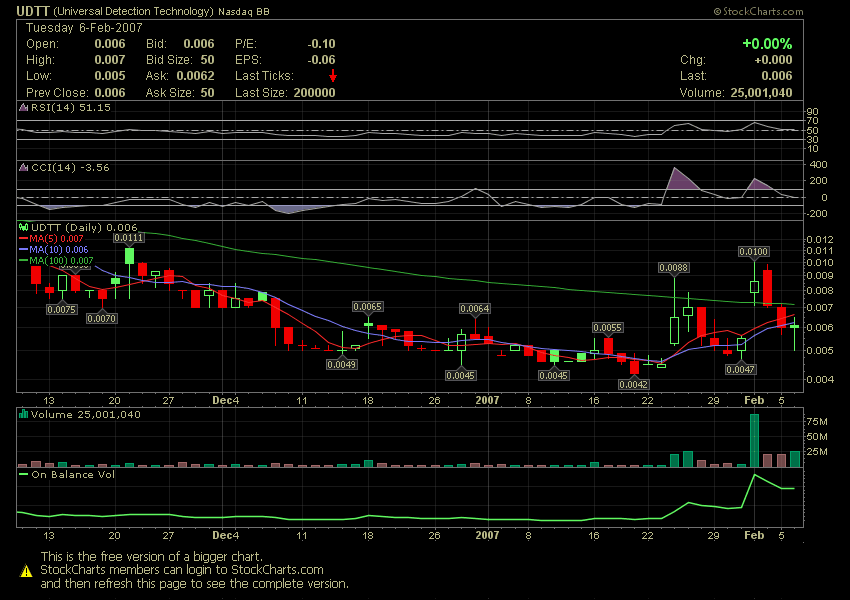Click the red Last Ticks down arrow
This screenshot has width=850, height=600.
(x=333, y=76)
